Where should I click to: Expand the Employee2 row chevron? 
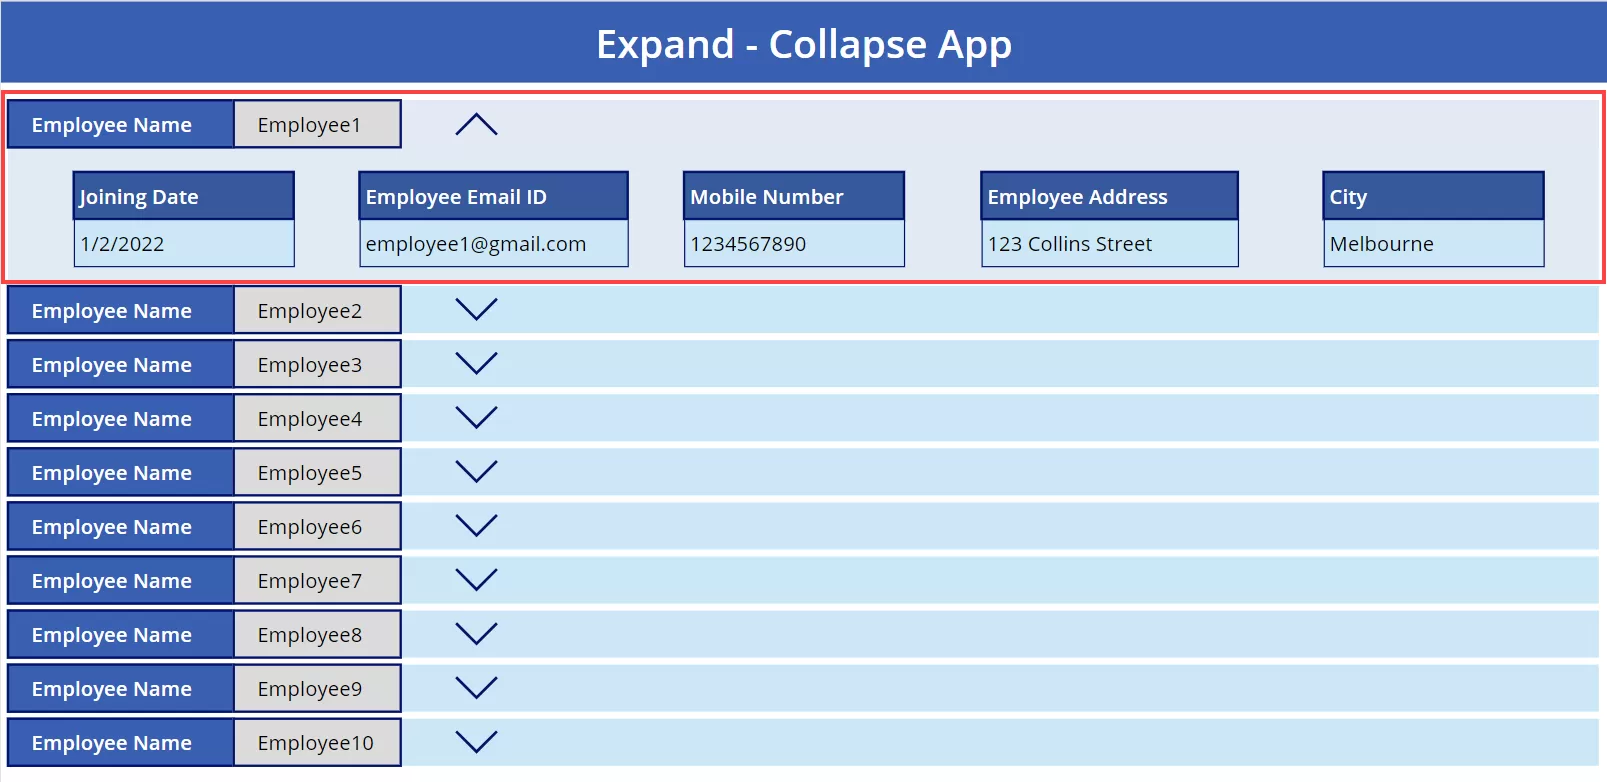coord(476,310)
